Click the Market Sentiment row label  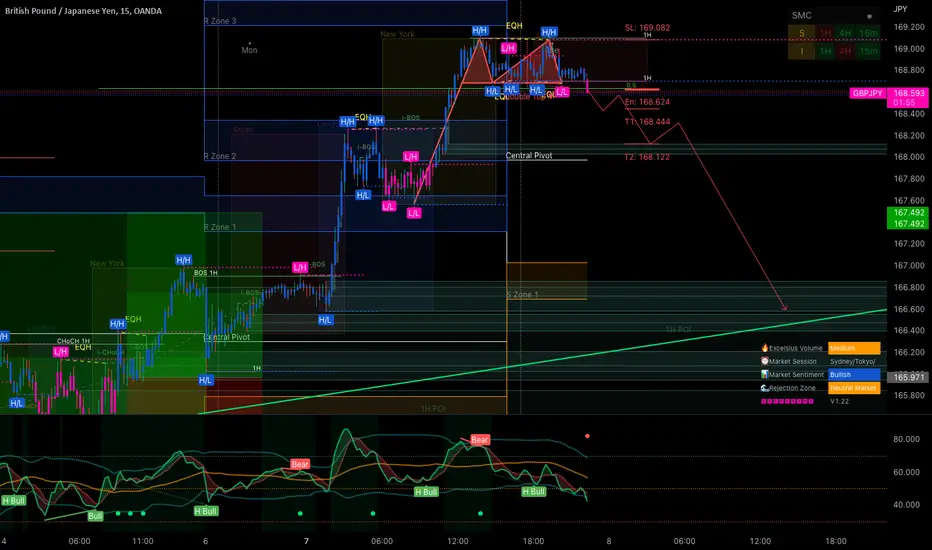click(796, 375)
